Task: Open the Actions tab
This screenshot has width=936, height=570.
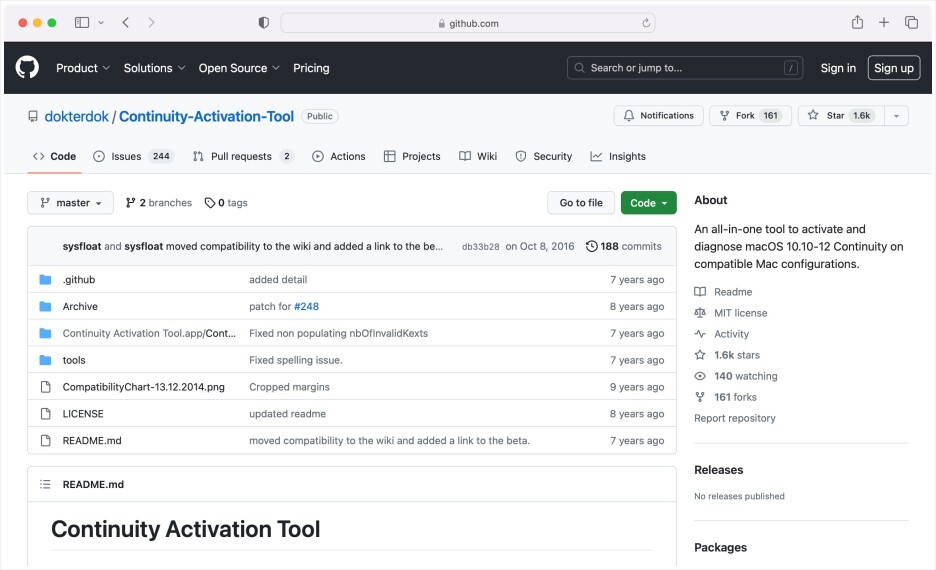Action: point(338,156)
